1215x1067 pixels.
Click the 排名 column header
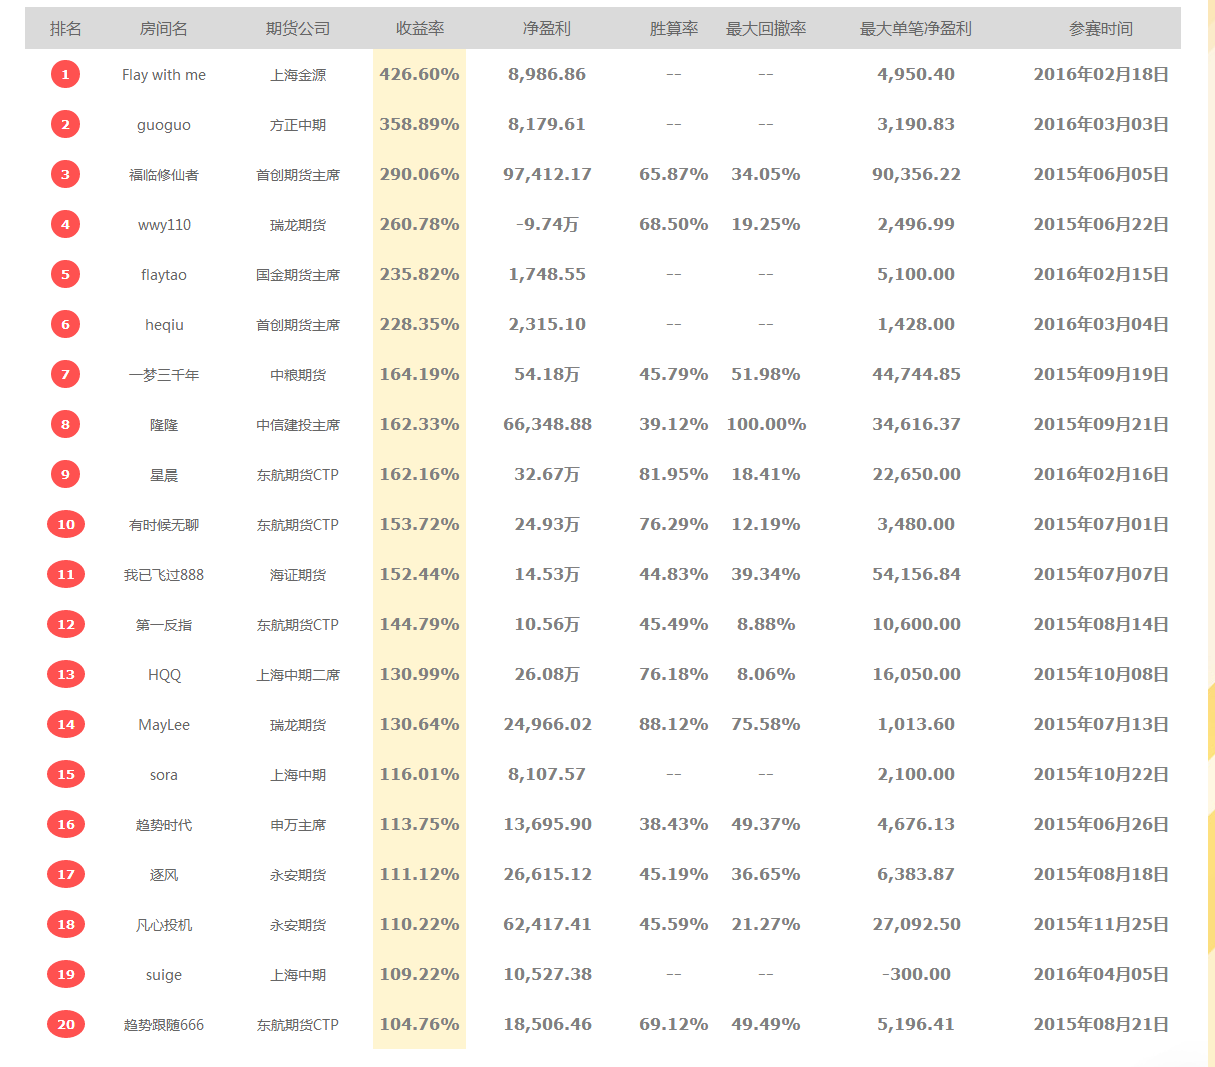tap(66, 29)
